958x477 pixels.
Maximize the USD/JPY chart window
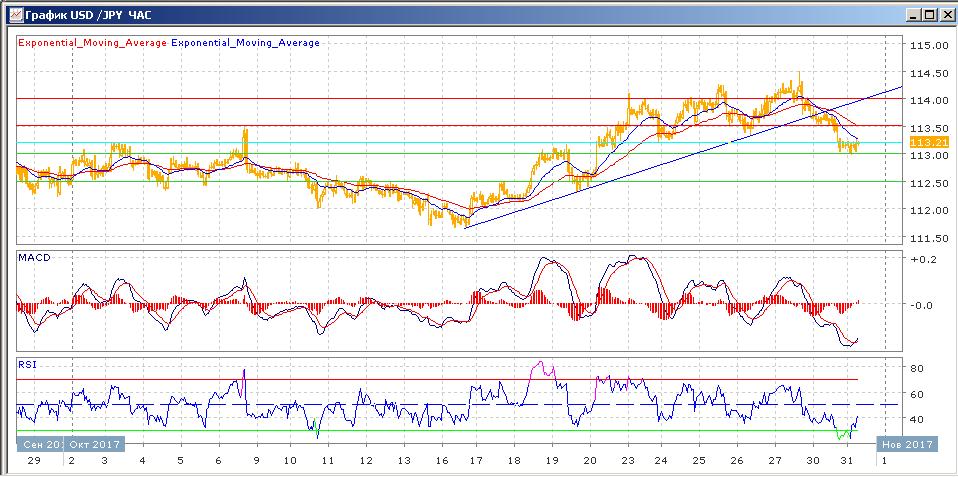(929, 15)
